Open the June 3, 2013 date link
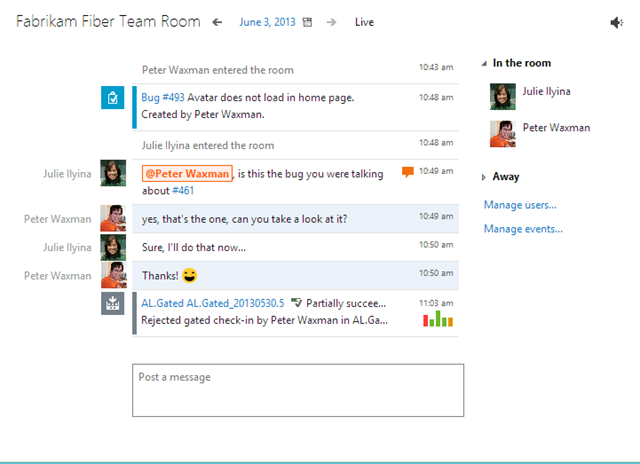 [x=267, y=22]
